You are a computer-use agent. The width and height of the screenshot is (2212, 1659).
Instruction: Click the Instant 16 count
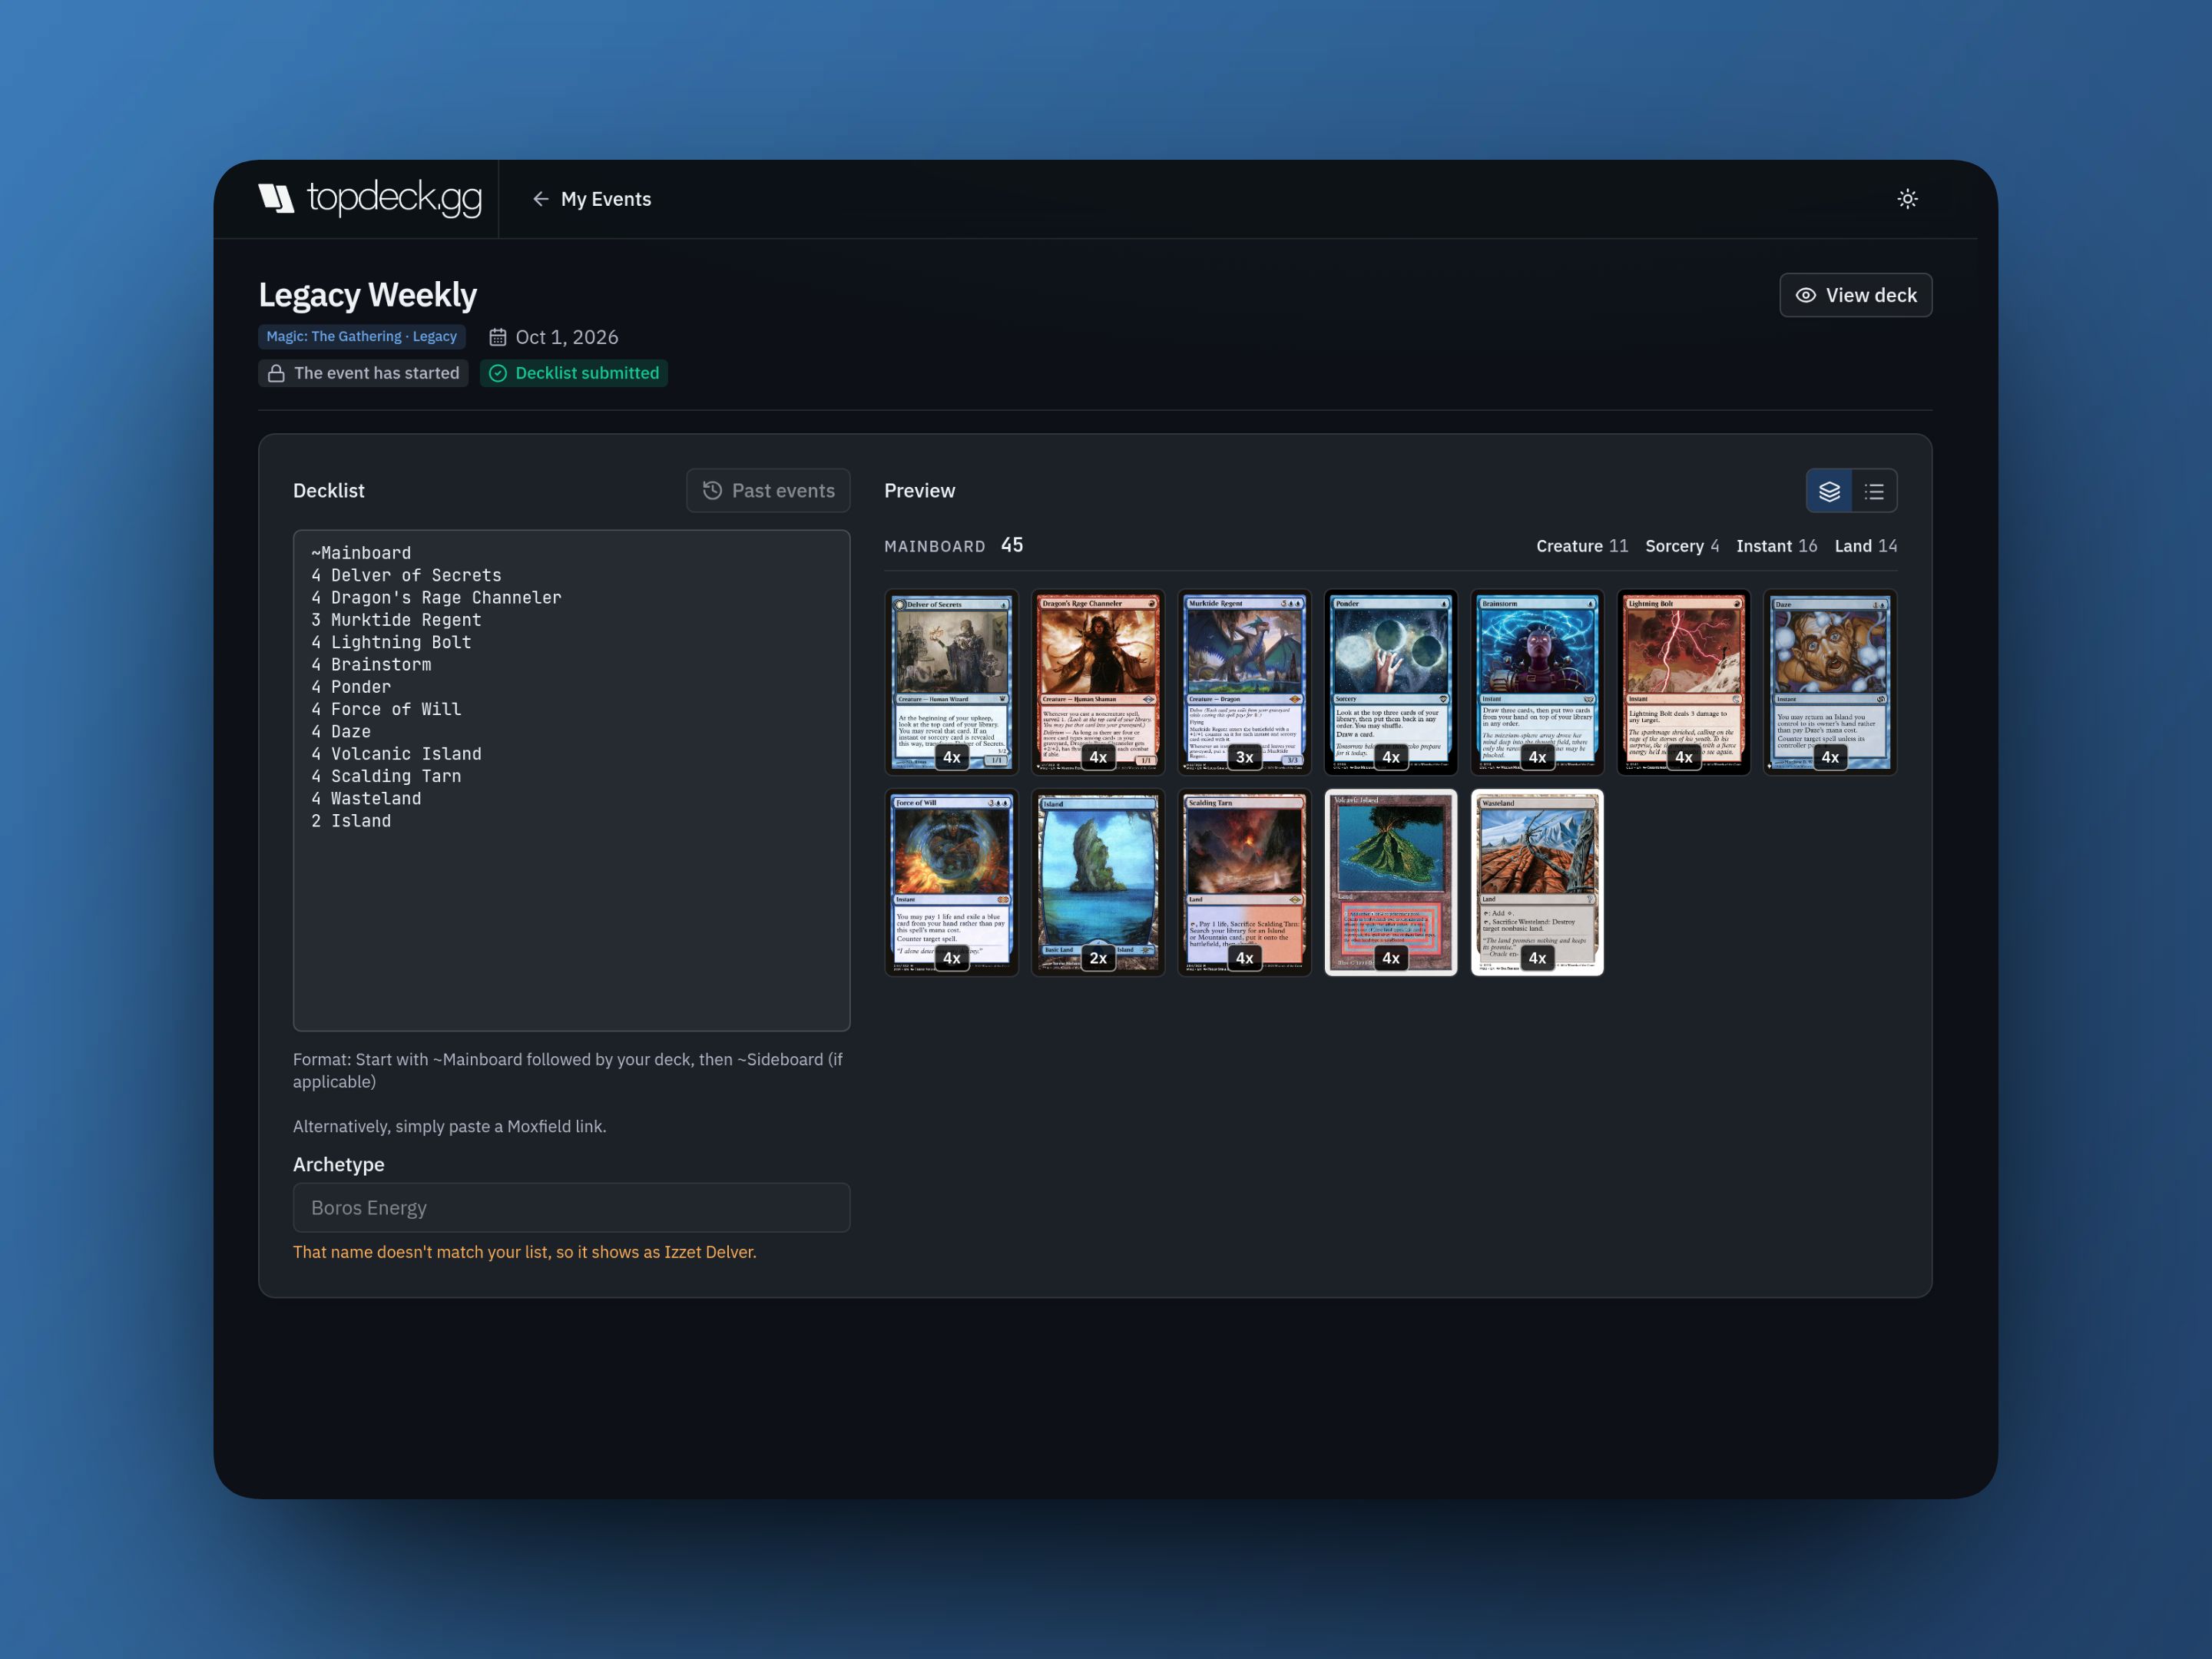1776,546
